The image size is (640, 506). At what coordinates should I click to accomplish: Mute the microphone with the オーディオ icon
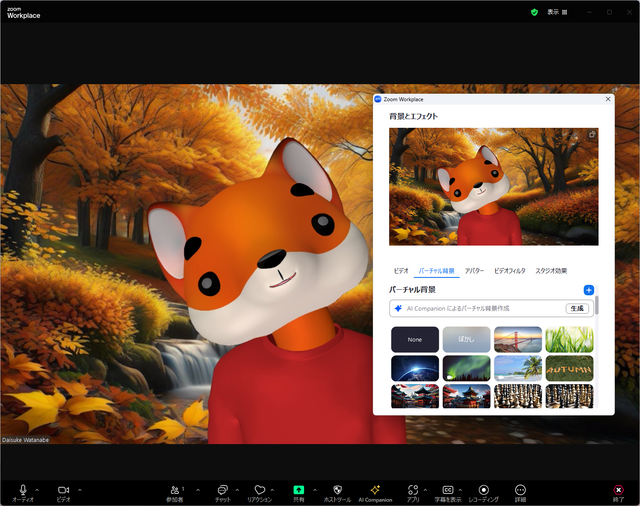22,490
